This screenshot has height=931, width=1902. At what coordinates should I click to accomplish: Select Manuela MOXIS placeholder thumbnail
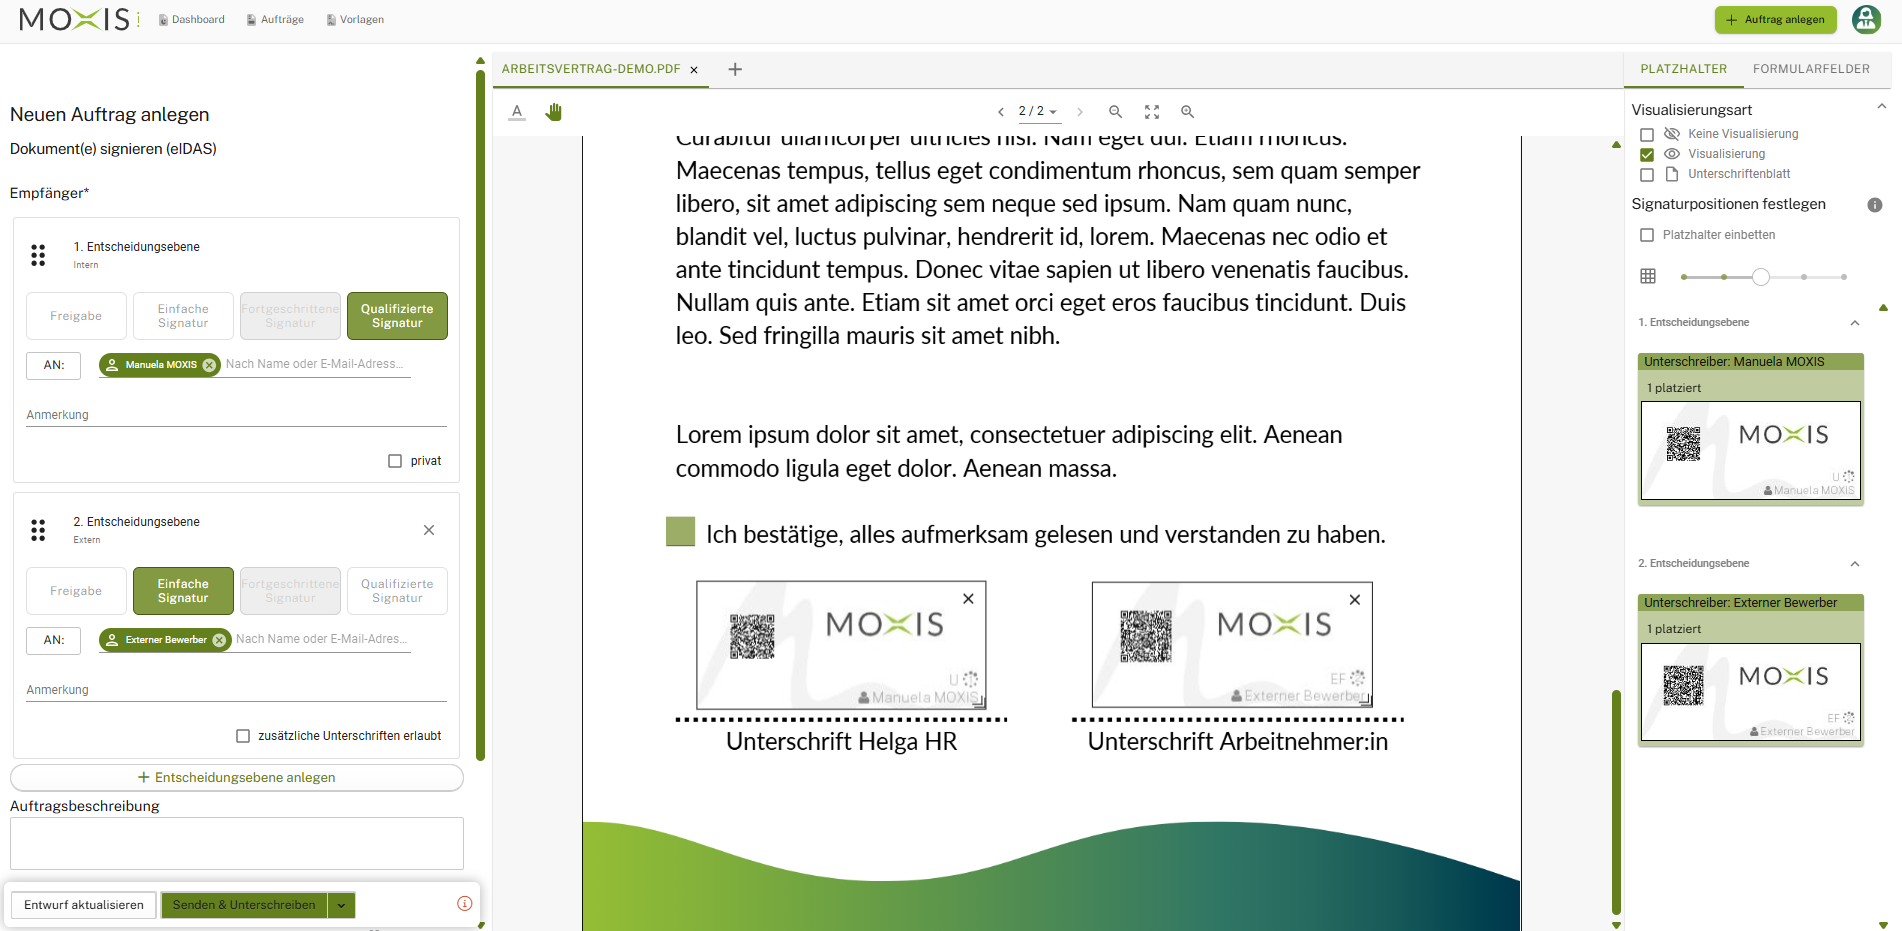click(x=1751, y=451)
